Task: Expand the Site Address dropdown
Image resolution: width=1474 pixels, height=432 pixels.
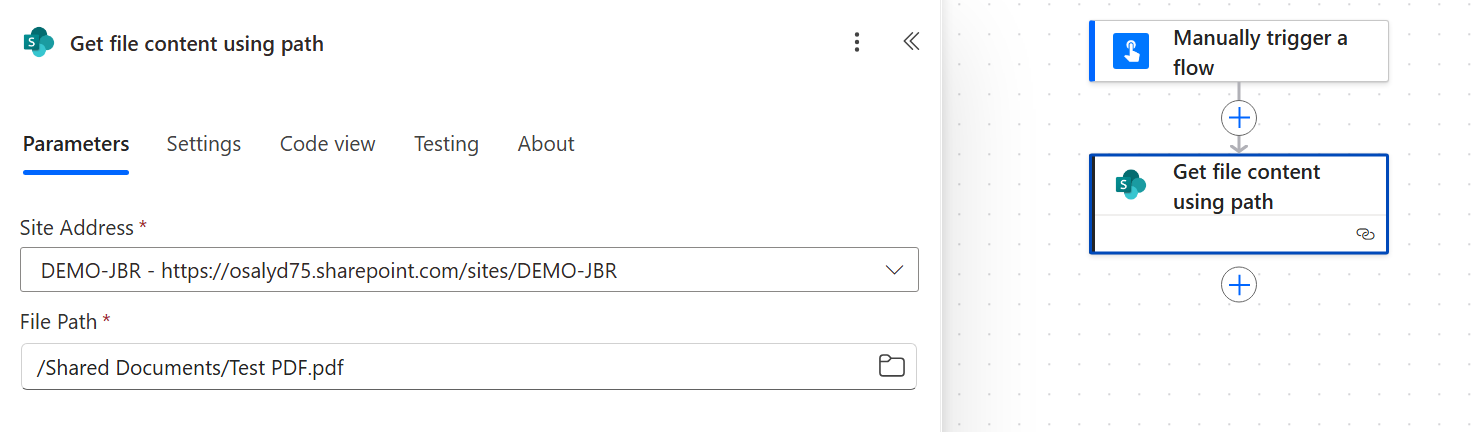Action: [x=894, y=270]
